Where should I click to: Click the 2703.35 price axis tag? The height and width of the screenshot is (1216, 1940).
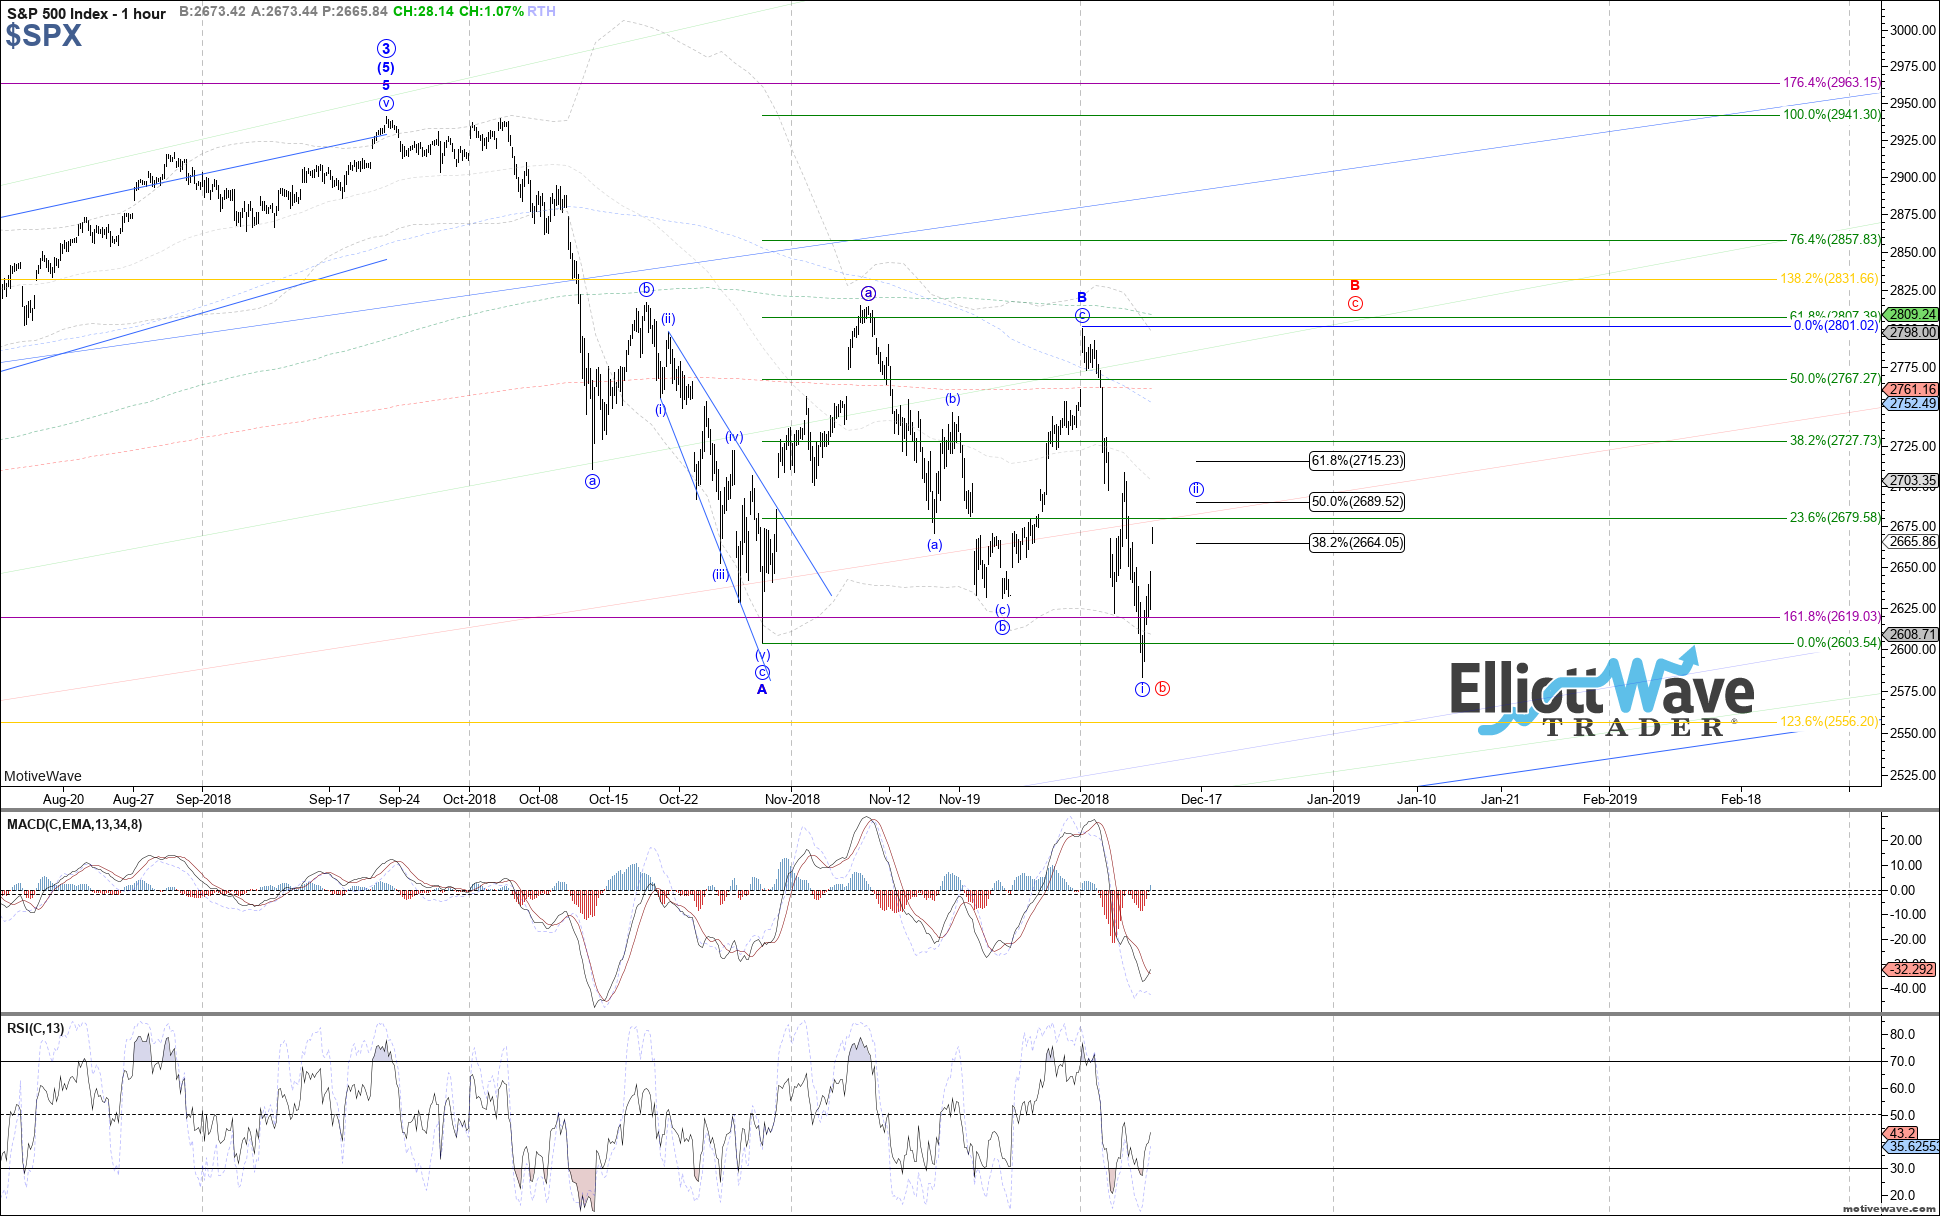tap(1911, 481)
